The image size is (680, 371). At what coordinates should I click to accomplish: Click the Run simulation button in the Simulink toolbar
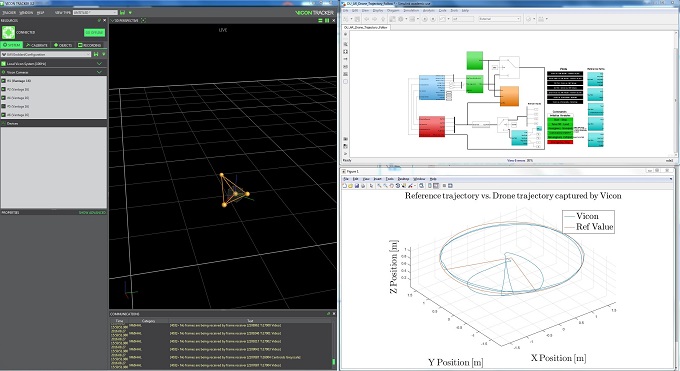pos(425,19)
